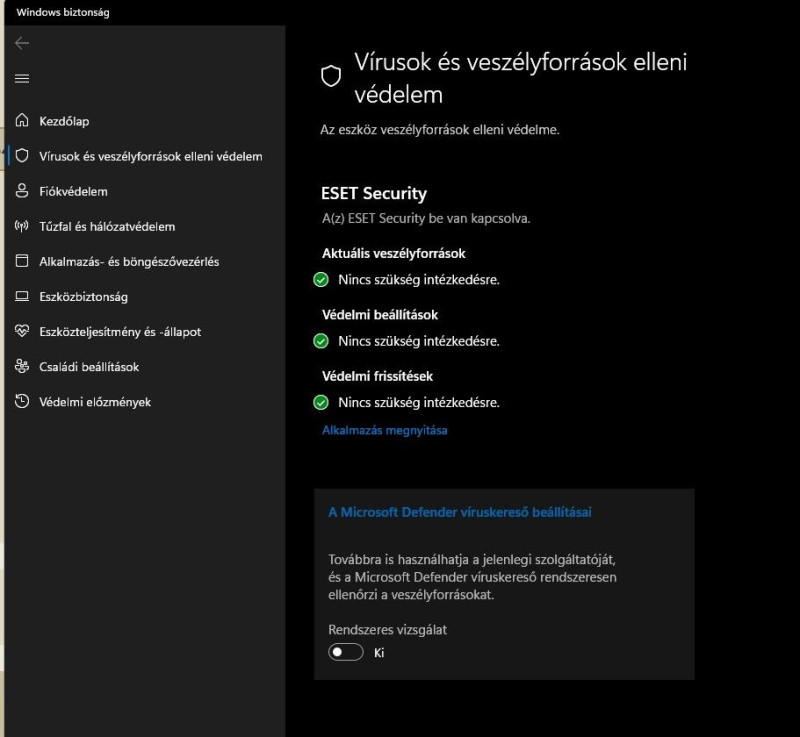Image resolution: width=800 pixels, height=737 pixels.
Task: Toggle the Rendszeres vizsgálat switch
Action: (x=346, y=652)
